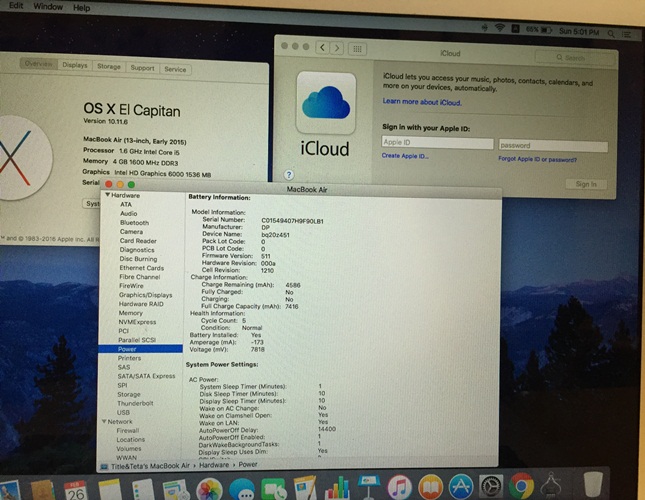The image size is (645, 500).
Task: Click the Wi-Fi status icon in menu bar
Action: pyautogui.click(x=500, y=28)
